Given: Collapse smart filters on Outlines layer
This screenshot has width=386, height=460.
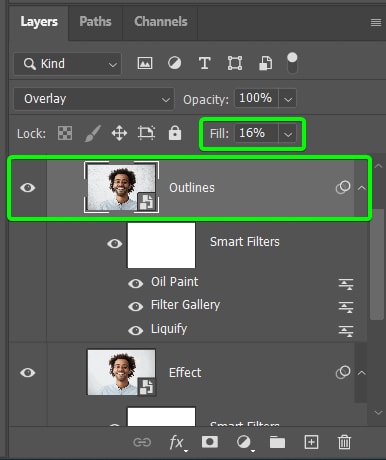Looking at the screenshot, I should [x=361, y=188].
